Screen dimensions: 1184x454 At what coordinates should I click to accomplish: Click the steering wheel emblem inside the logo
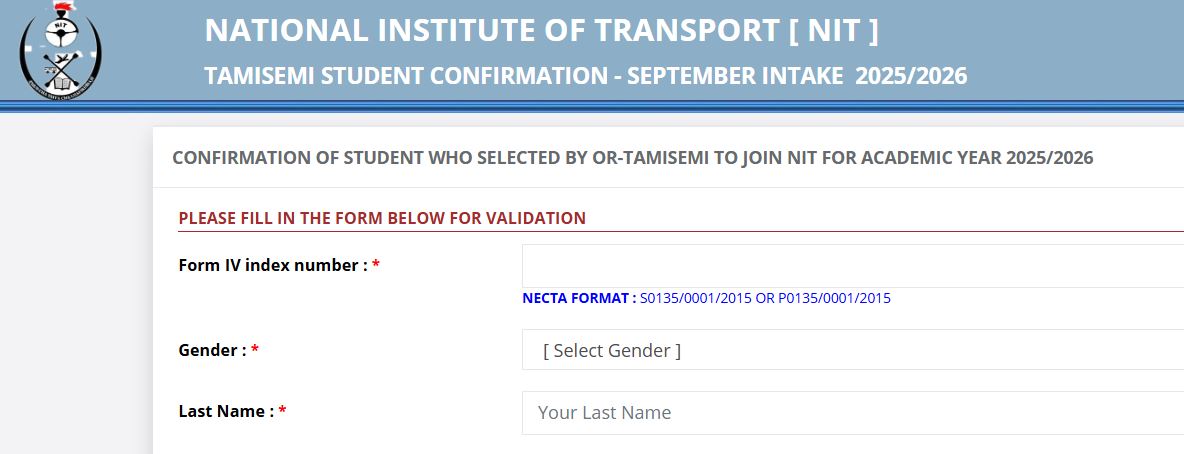[61, 33]
